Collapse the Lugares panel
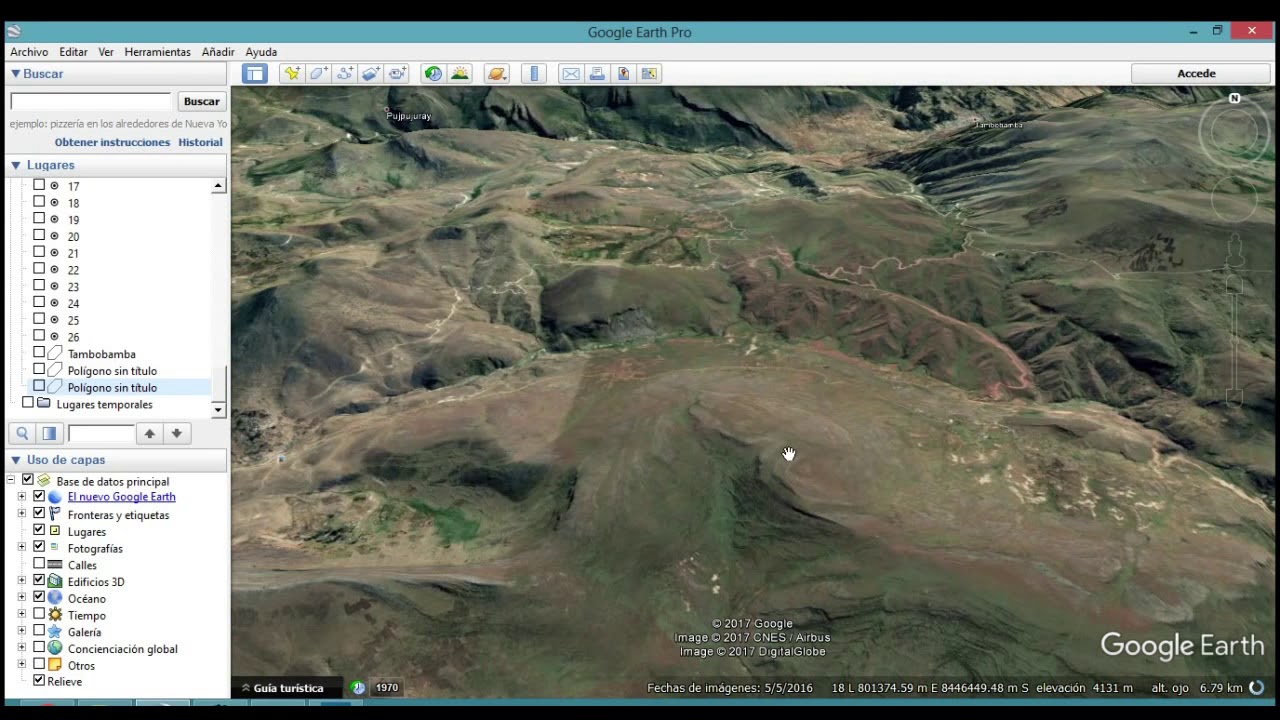 click(x=15, y=165)
